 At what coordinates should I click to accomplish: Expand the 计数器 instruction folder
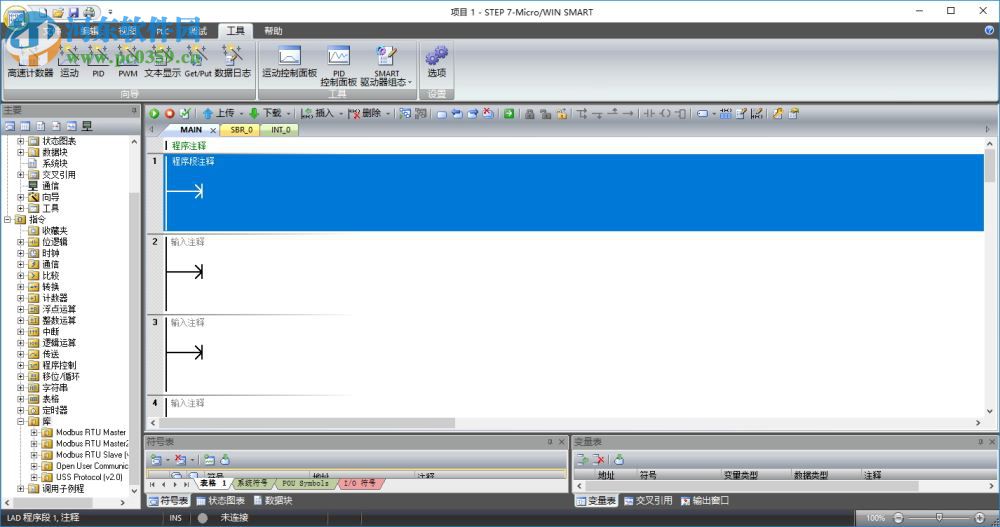click(x=20, y=298)
